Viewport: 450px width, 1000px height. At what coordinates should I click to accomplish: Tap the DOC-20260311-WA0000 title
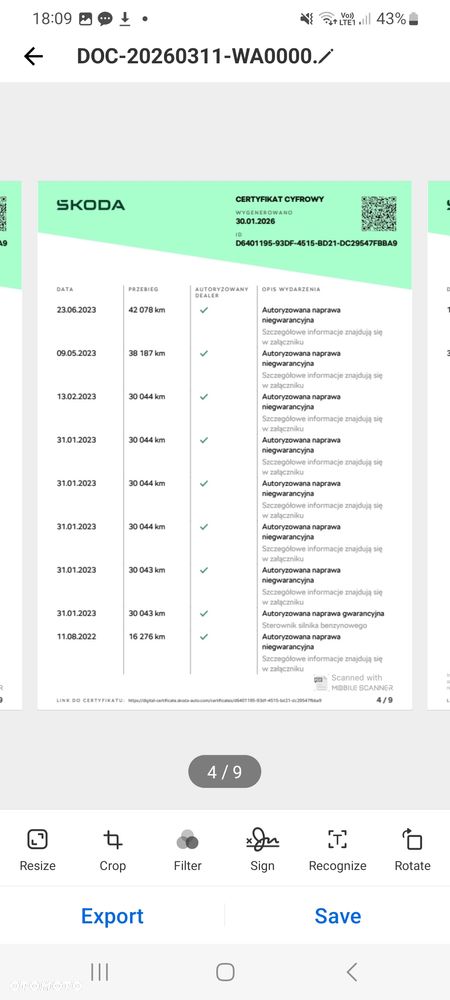pyautogui.click(x=196, y=56)
